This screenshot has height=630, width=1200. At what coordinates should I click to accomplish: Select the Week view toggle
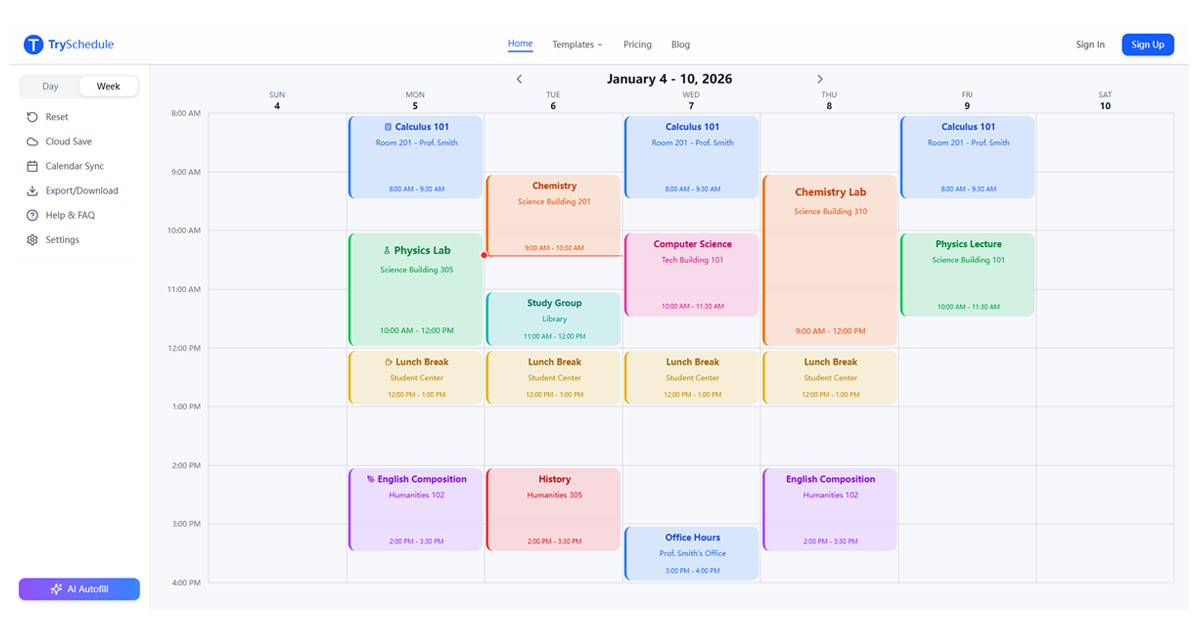[x=108, y=87]
